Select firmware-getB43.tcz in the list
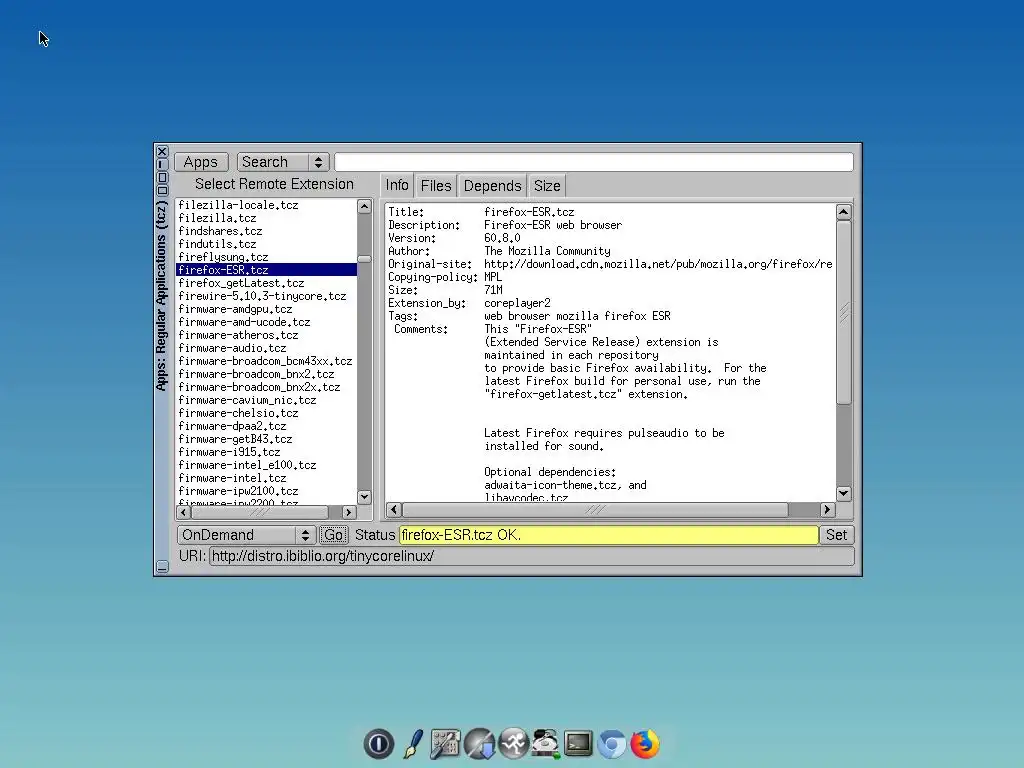The image size is (1024, 768). coord(266,439)
